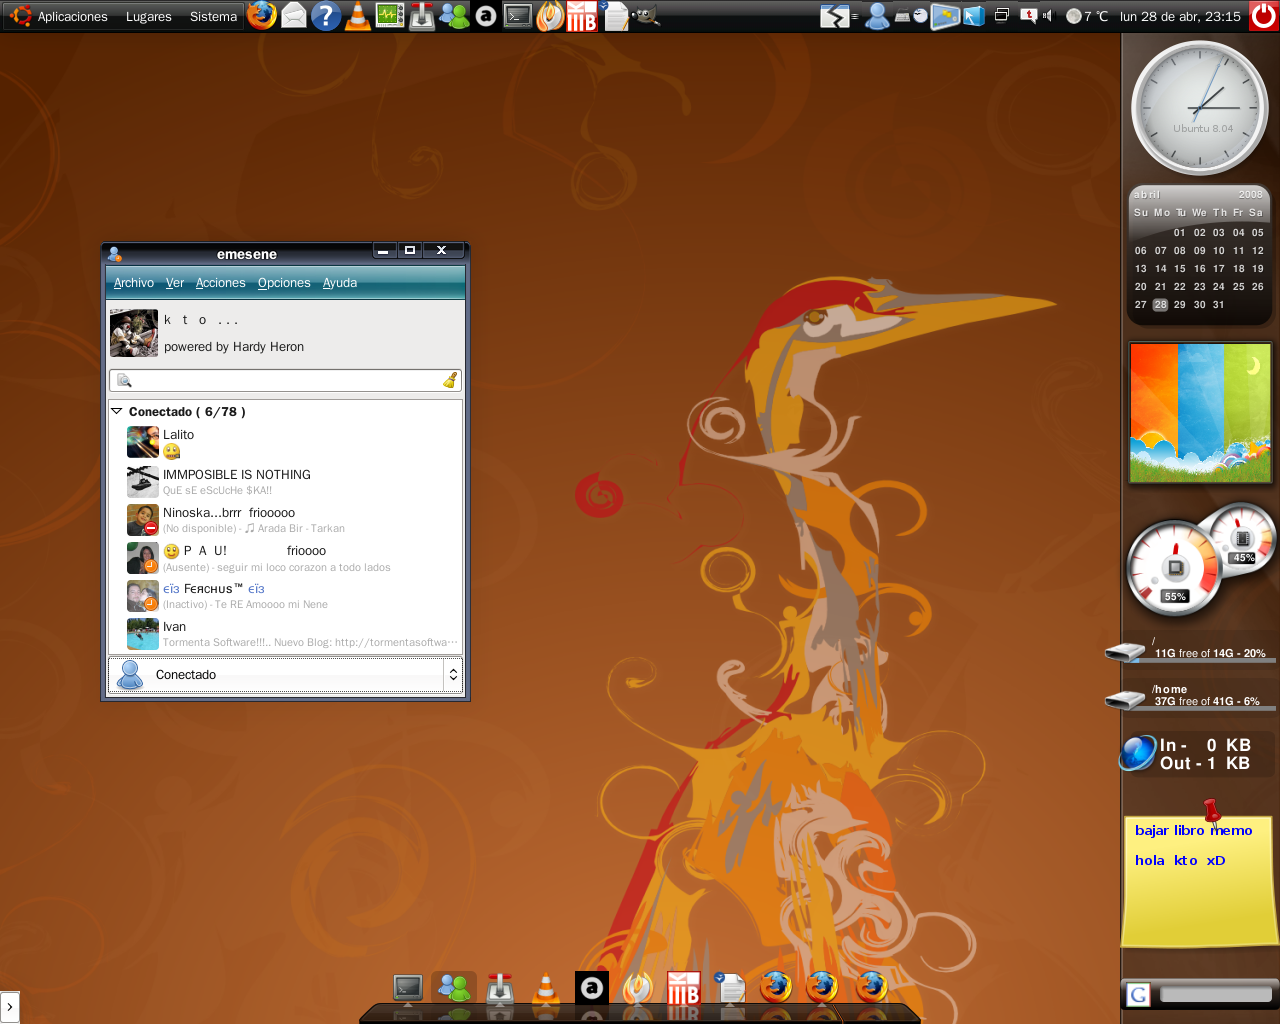The image size is (1280, 1024).
Task: Open the mail envelope launcher in top panel
Action: coord(293,16)
